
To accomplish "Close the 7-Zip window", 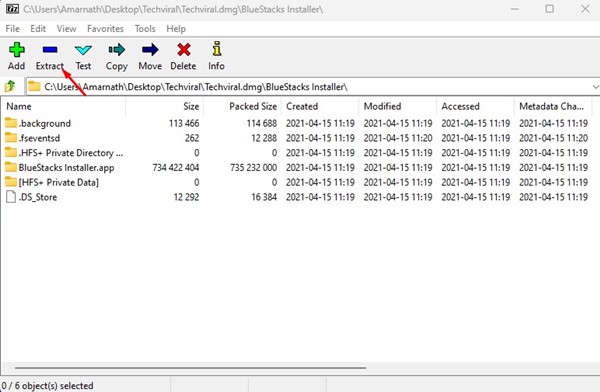I will [x=585, y=9].
